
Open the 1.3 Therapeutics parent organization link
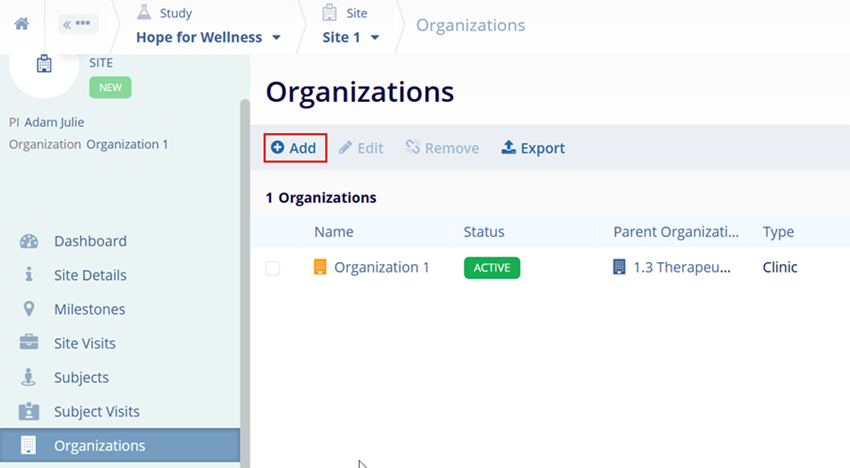pos(681,267)
